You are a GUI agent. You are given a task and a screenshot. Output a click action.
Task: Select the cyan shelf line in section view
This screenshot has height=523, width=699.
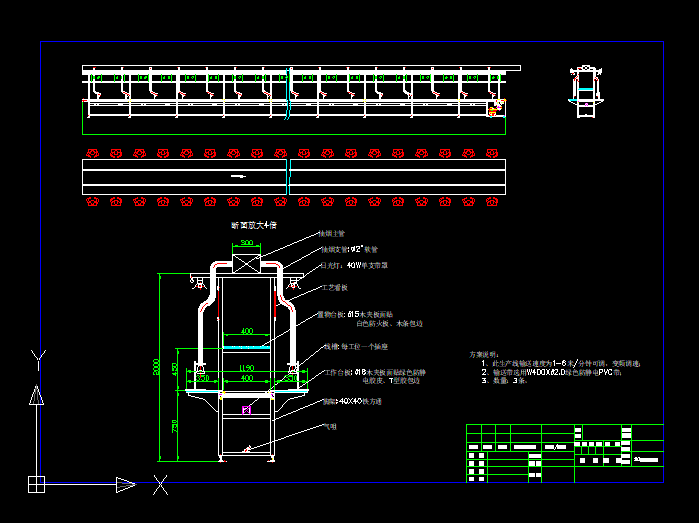tap(246, 347)
